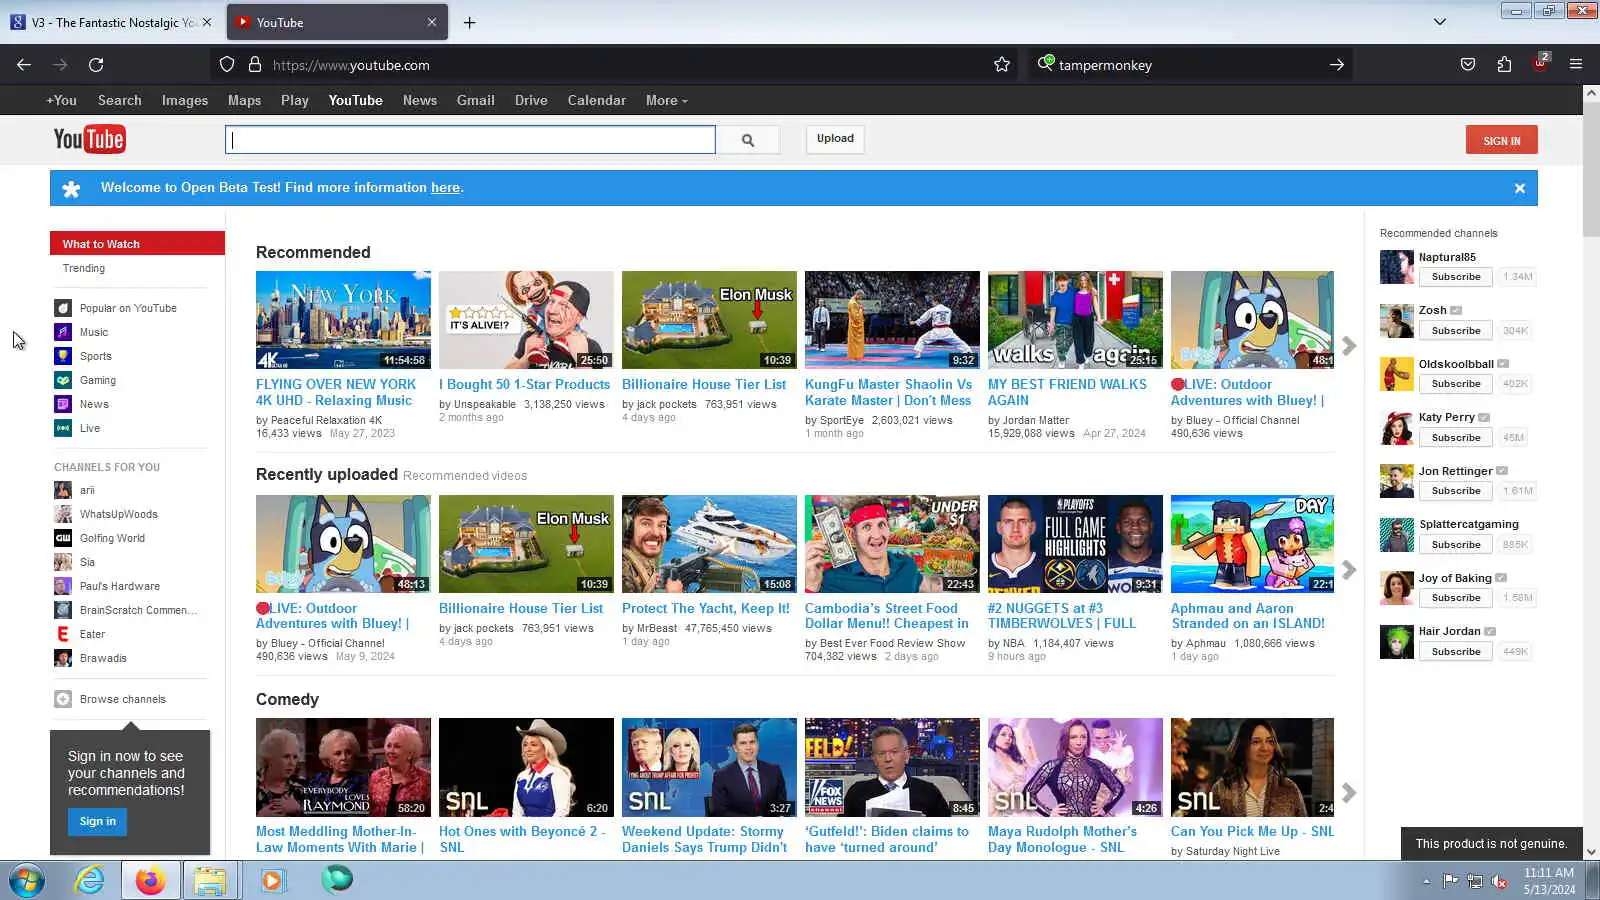Image resolution: width=1600 pixels, height=900 pixels.
Task: Bookmark this page with the star icon
Action: [x=1002, y=65]
